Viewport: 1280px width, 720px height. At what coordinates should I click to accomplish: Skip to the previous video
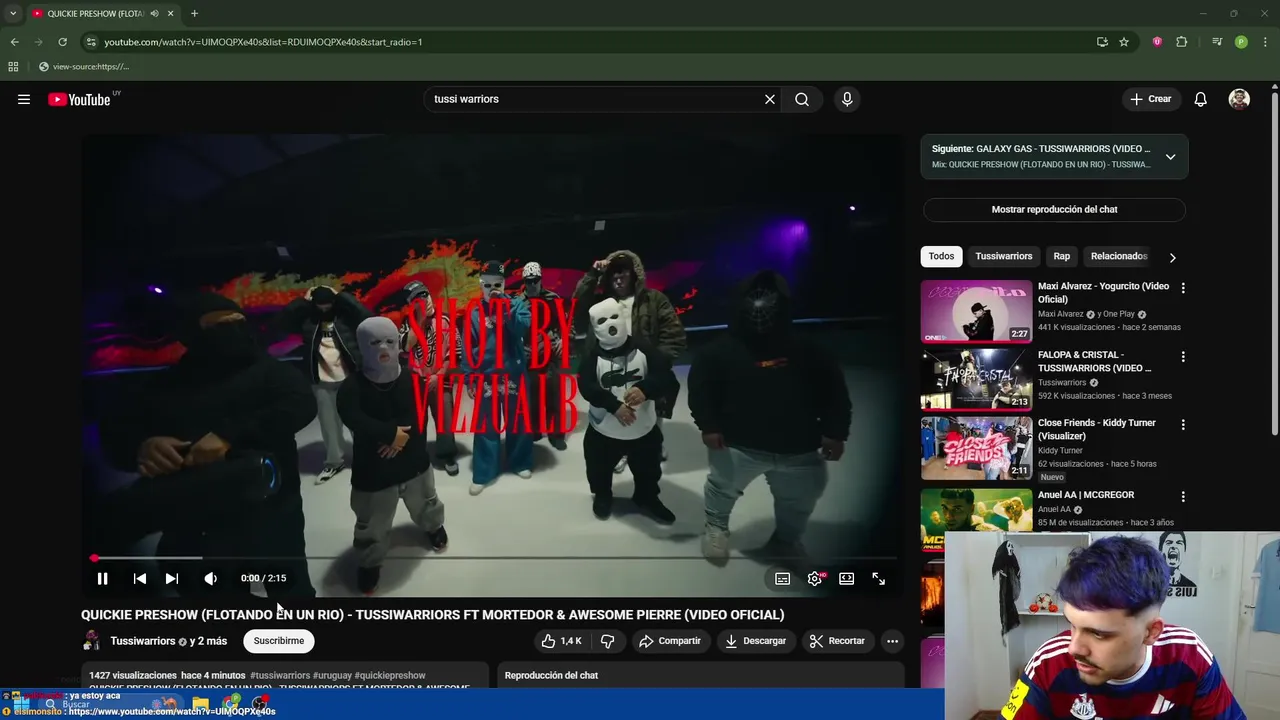140,578
